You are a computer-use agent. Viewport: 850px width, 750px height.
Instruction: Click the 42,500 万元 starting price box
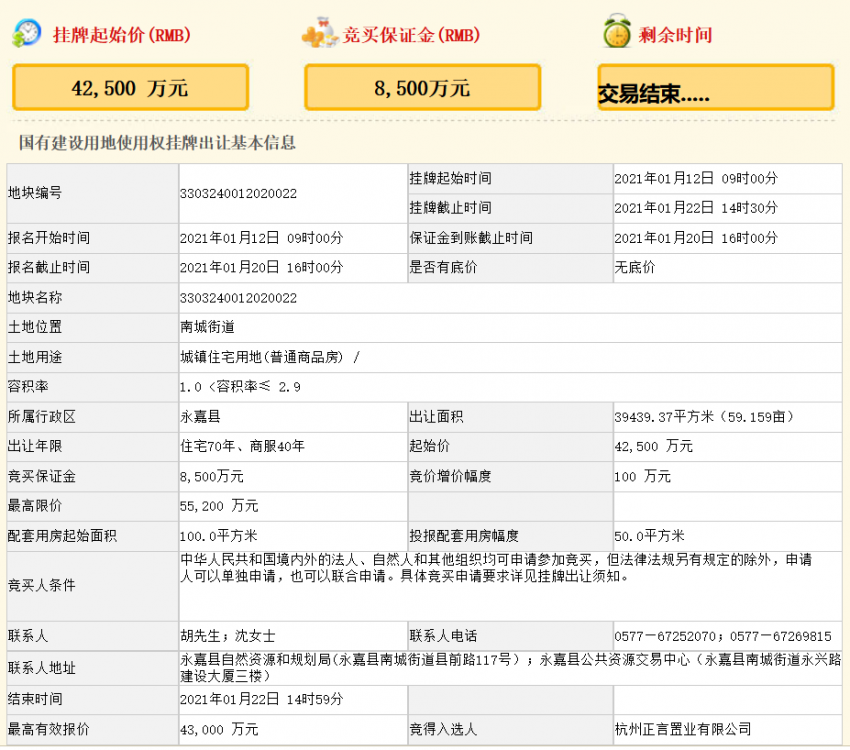pos(130,88)
